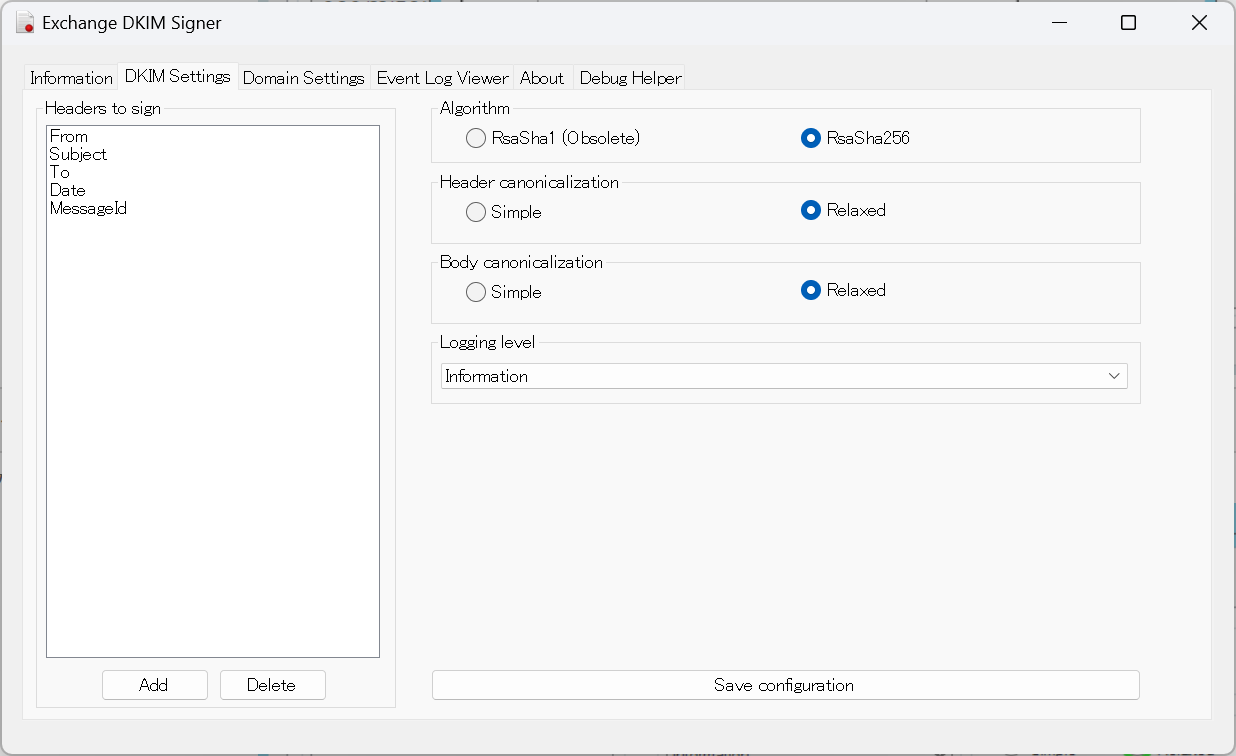Maximize the Exchange DKIM Signer window
This screenshot has width=1236, height=756.
tap(1128, 23)
